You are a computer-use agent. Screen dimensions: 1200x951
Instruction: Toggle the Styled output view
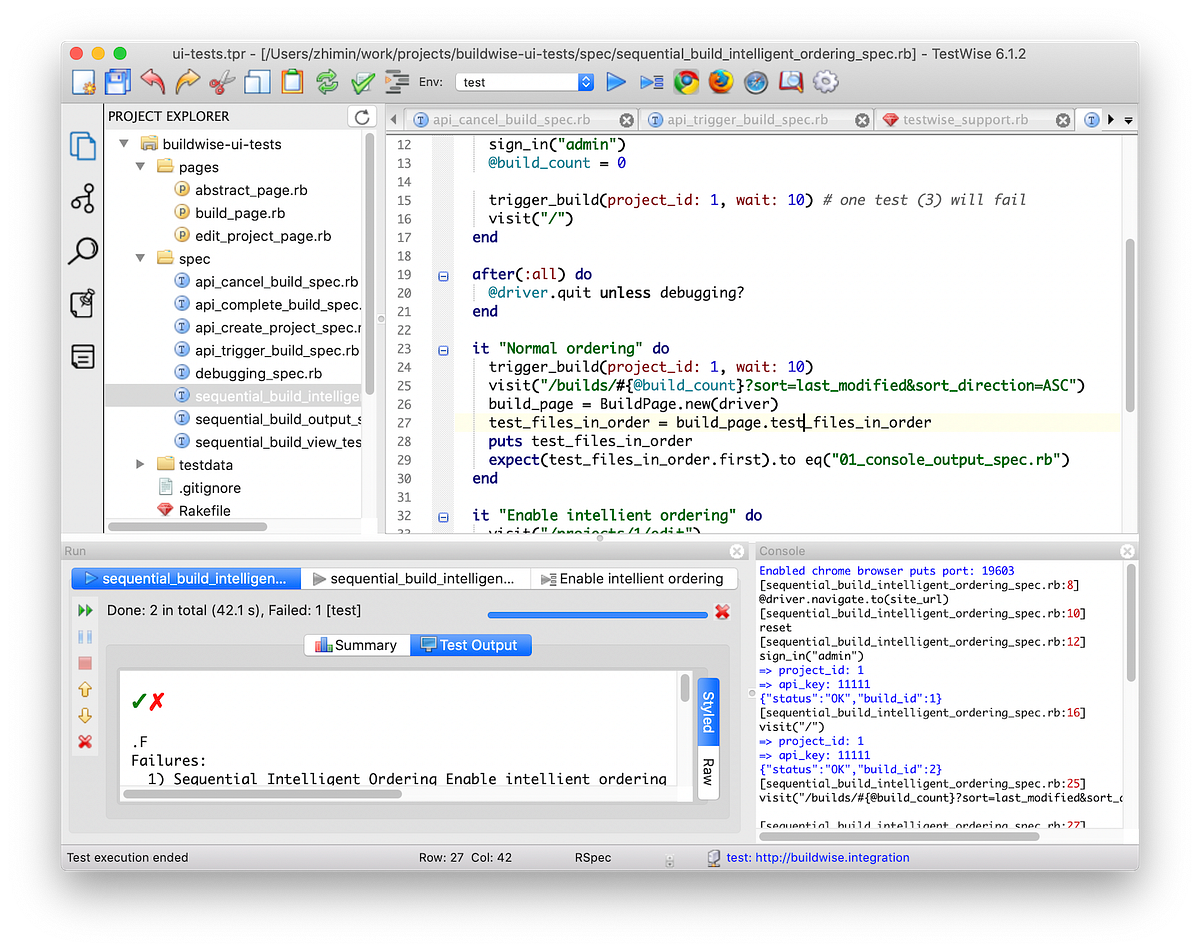pyautogui.click(x=708, y=710)
